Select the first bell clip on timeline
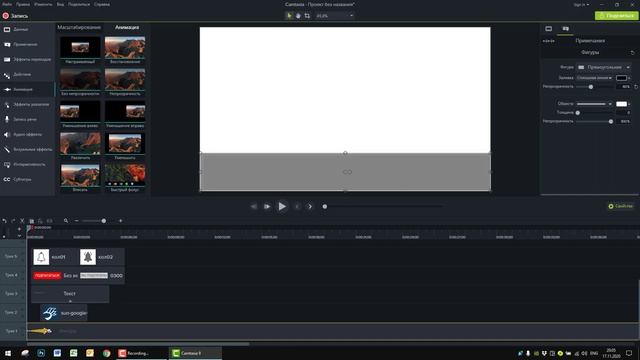The image size is (640, 360). [x=54, y=257]
